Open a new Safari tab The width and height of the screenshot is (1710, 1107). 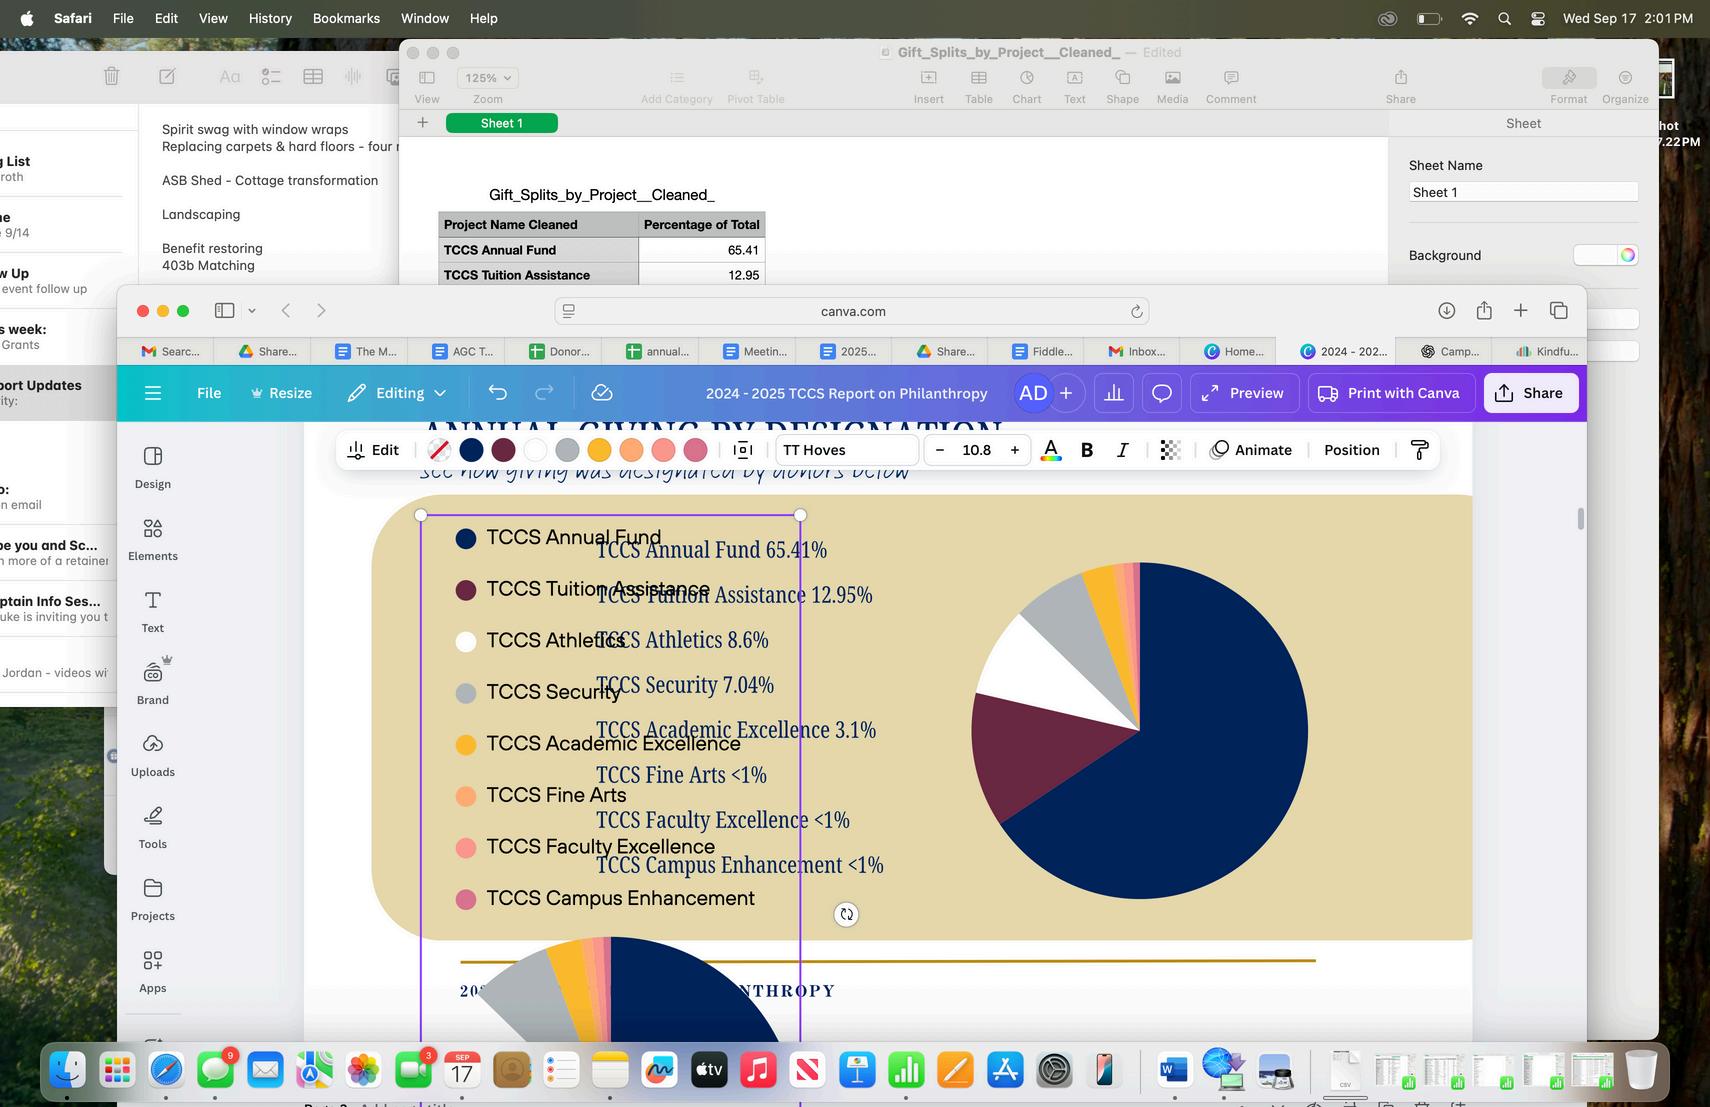click(1520, 311)
